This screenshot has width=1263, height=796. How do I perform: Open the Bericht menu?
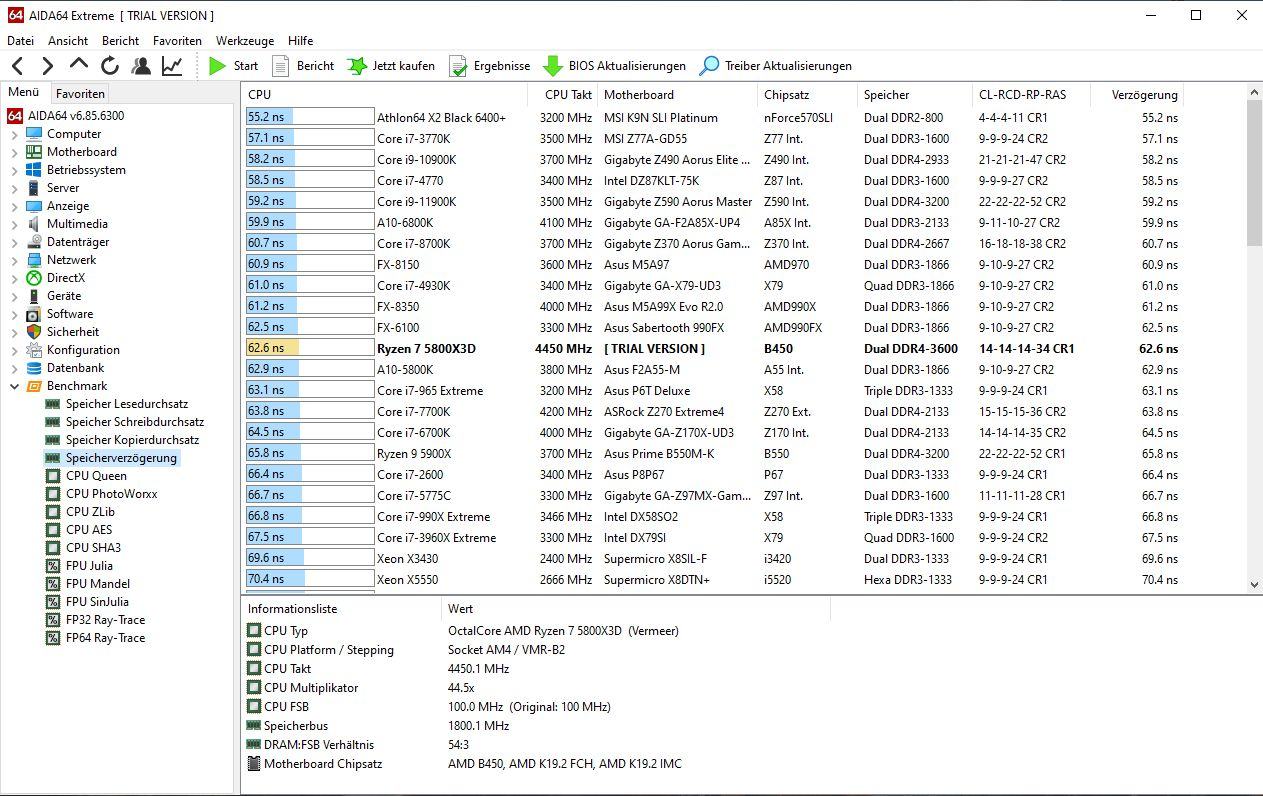pyautogui.click(x=121, y=41)
